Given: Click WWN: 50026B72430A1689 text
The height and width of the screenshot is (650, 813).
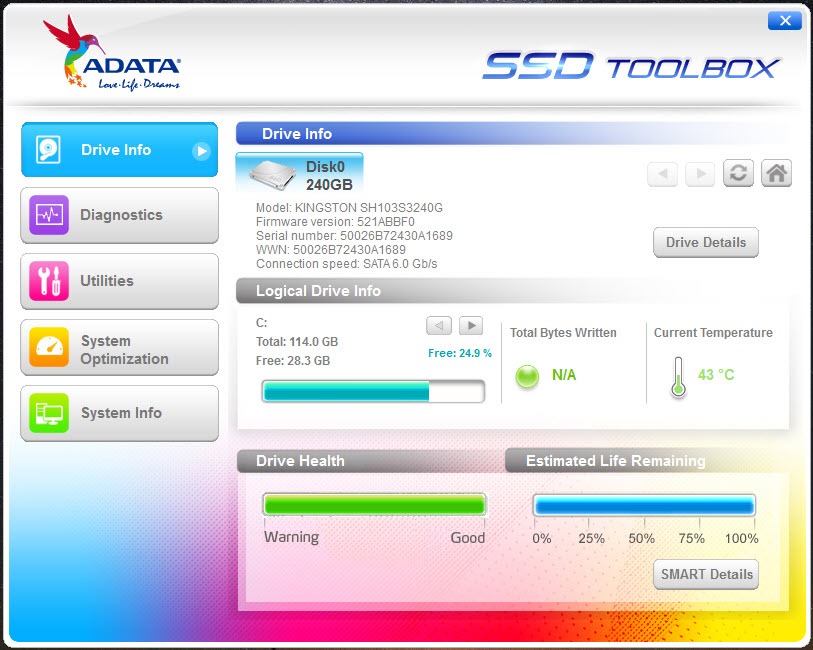Looking at the screenshot, I should [331, 250].
